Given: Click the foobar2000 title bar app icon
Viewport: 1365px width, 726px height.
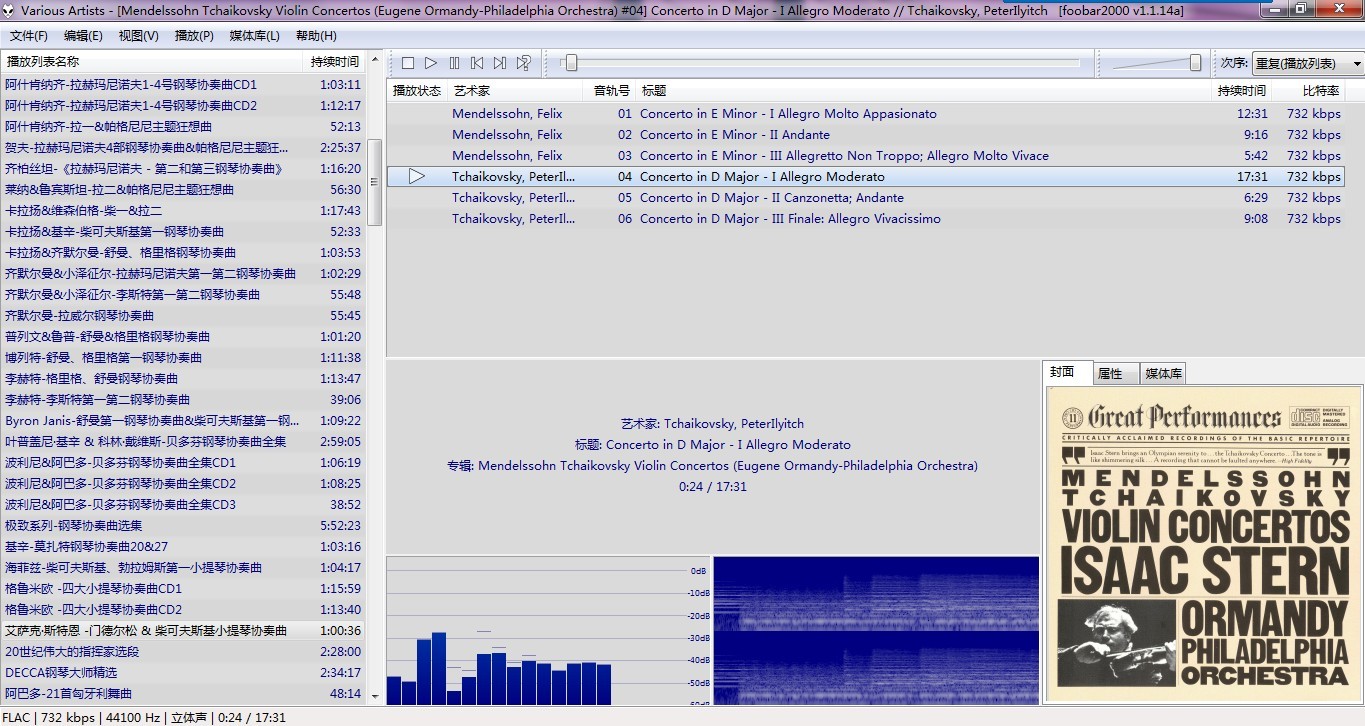Looking at the screenshot, I should [x=10, y=10].
